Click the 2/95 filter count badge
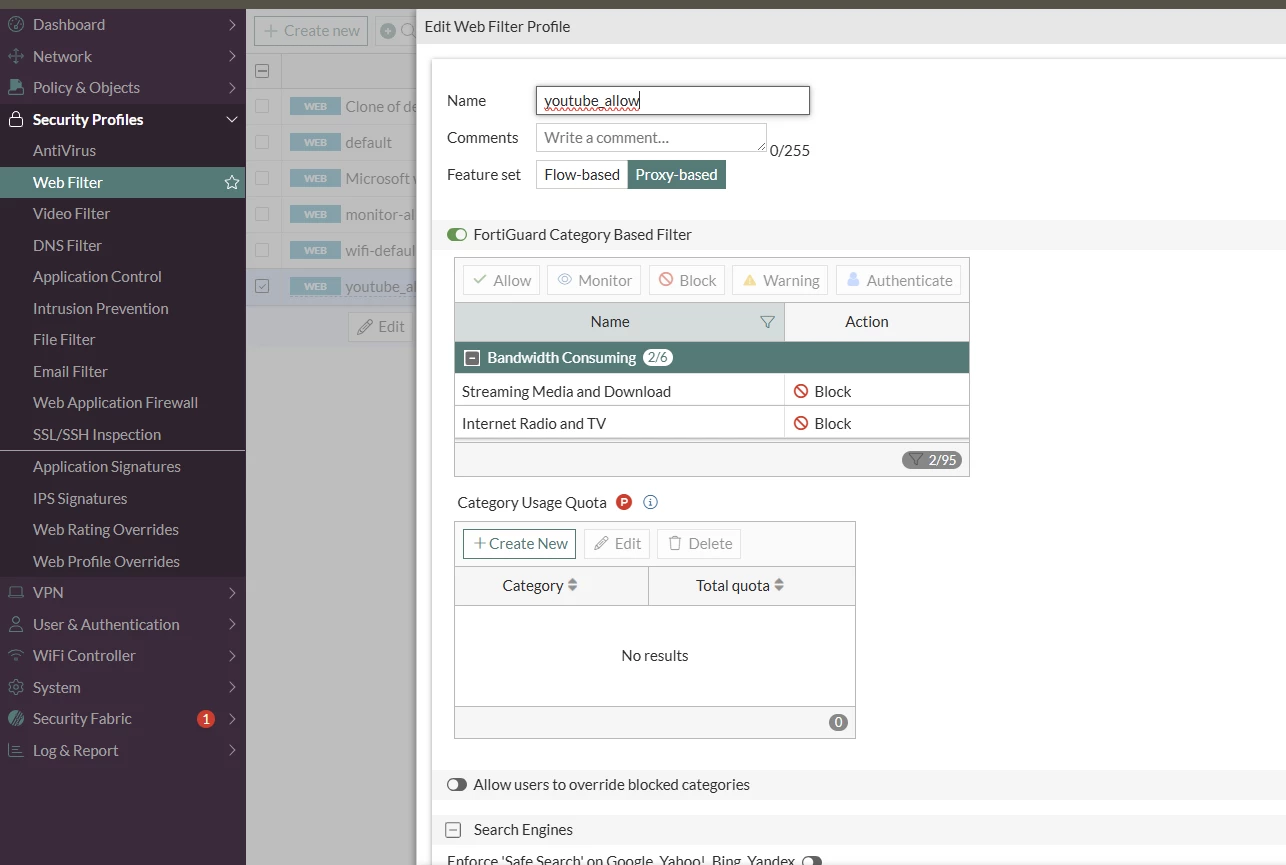Screen dimensions: 1286x865 pos(932,460)
